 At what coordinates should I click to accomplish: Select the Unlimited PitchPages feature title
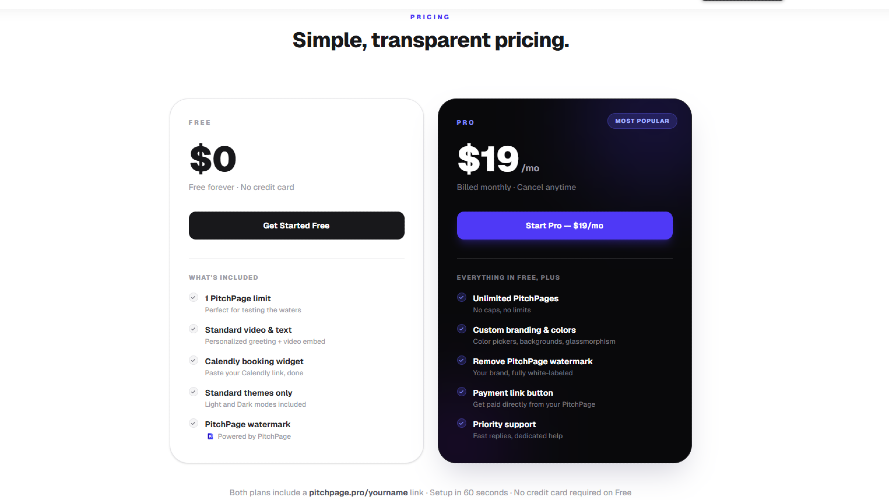(x=515, y=298)
